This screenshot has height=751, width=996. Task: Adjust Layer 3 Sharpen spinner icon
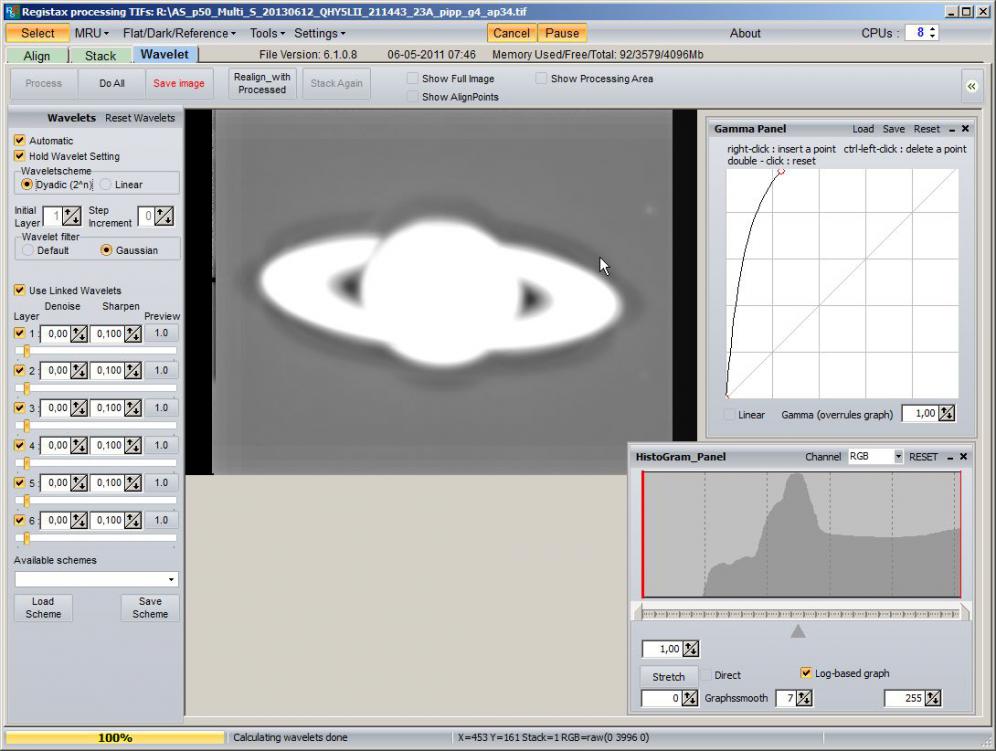(x=133, y=408)
